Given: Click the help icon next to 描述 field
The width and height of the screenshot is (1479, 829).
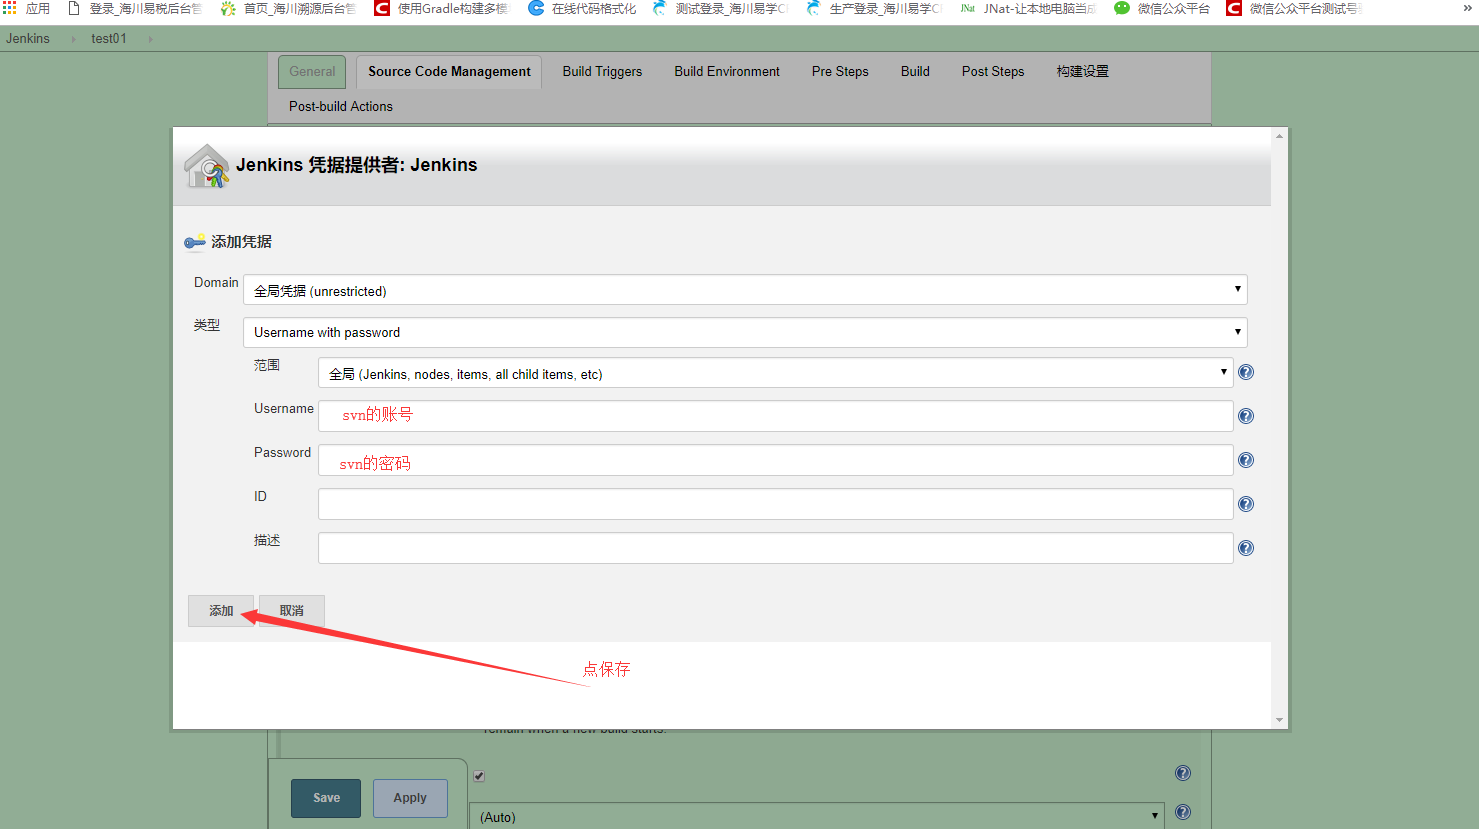Looking at the screenshot, I should pyautogui.click(x=1246, y=548).
